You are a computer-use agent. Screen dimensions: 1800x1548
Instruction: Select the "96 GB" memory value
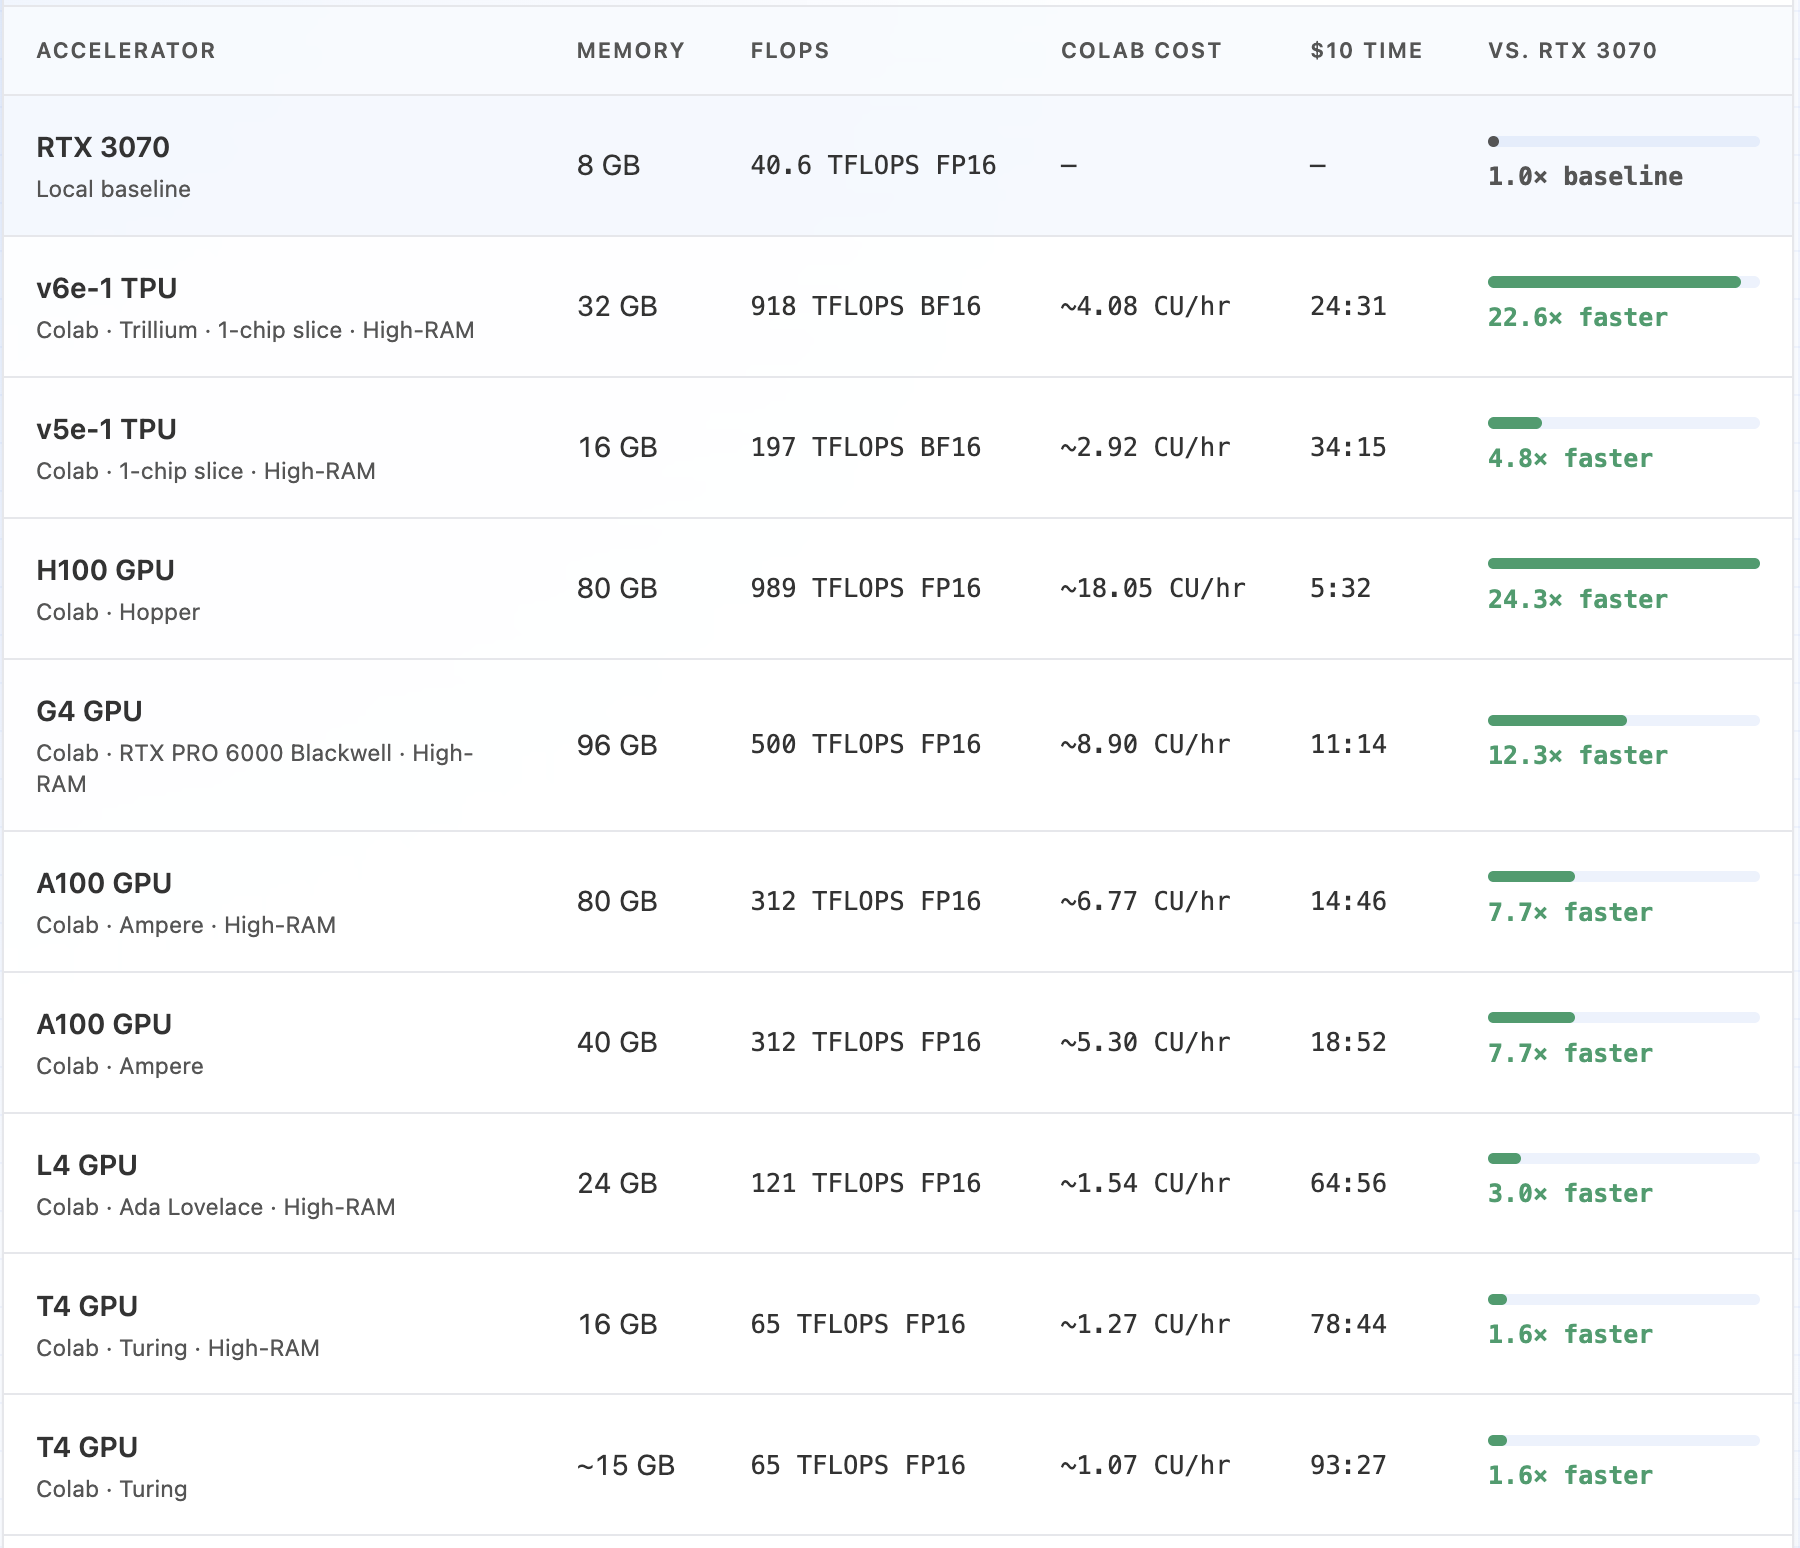pyautogui.click(x=617, y=745)
